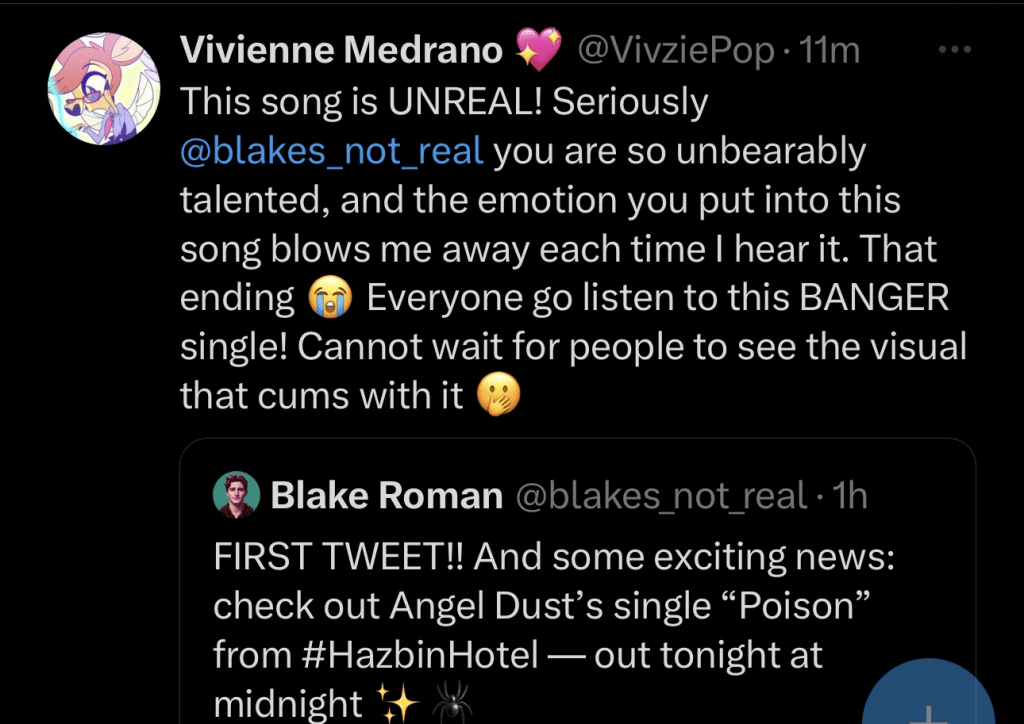Open the quoted FIRST TWEET card
The image size is (1024, 724).
pos(577,580)
